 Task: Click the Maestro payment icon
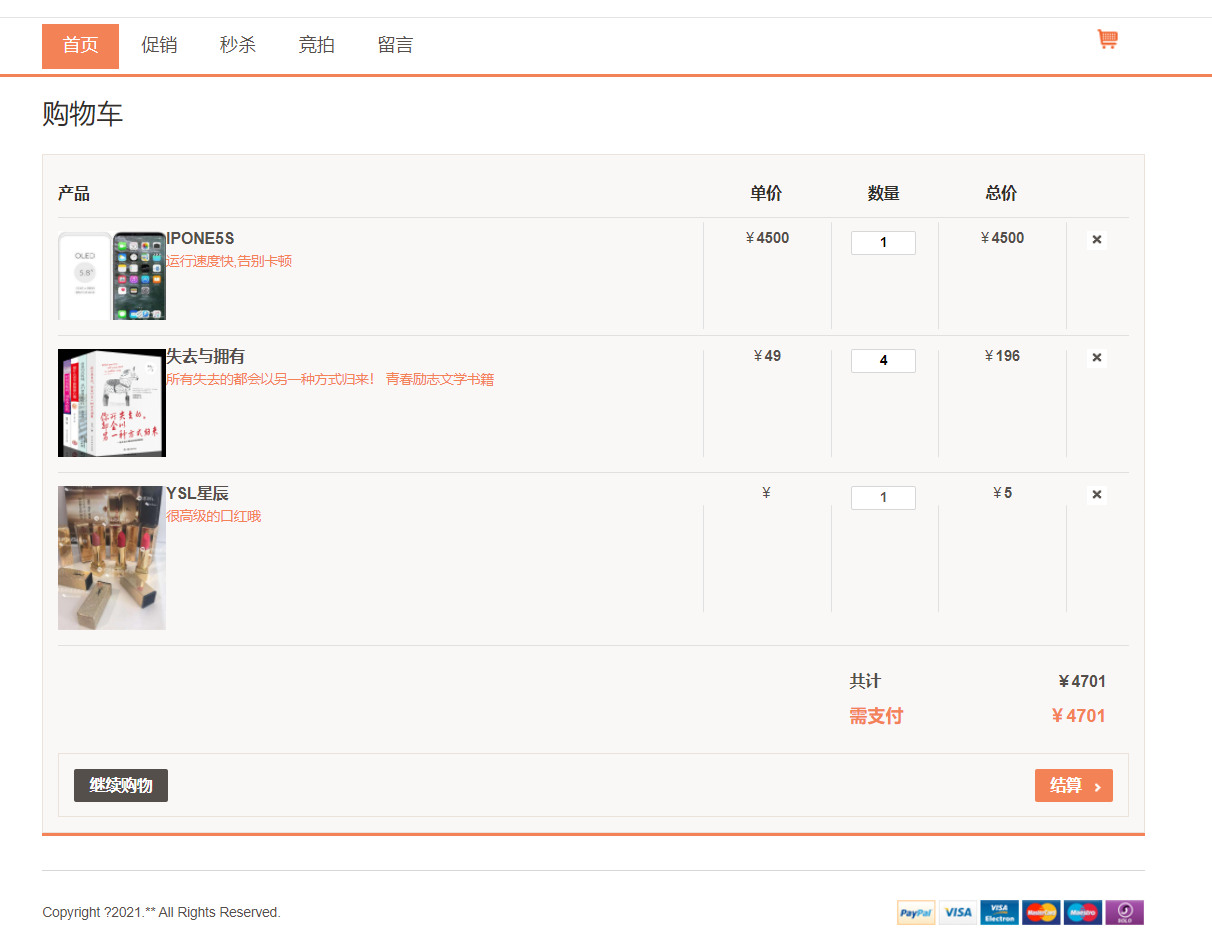1083,912
